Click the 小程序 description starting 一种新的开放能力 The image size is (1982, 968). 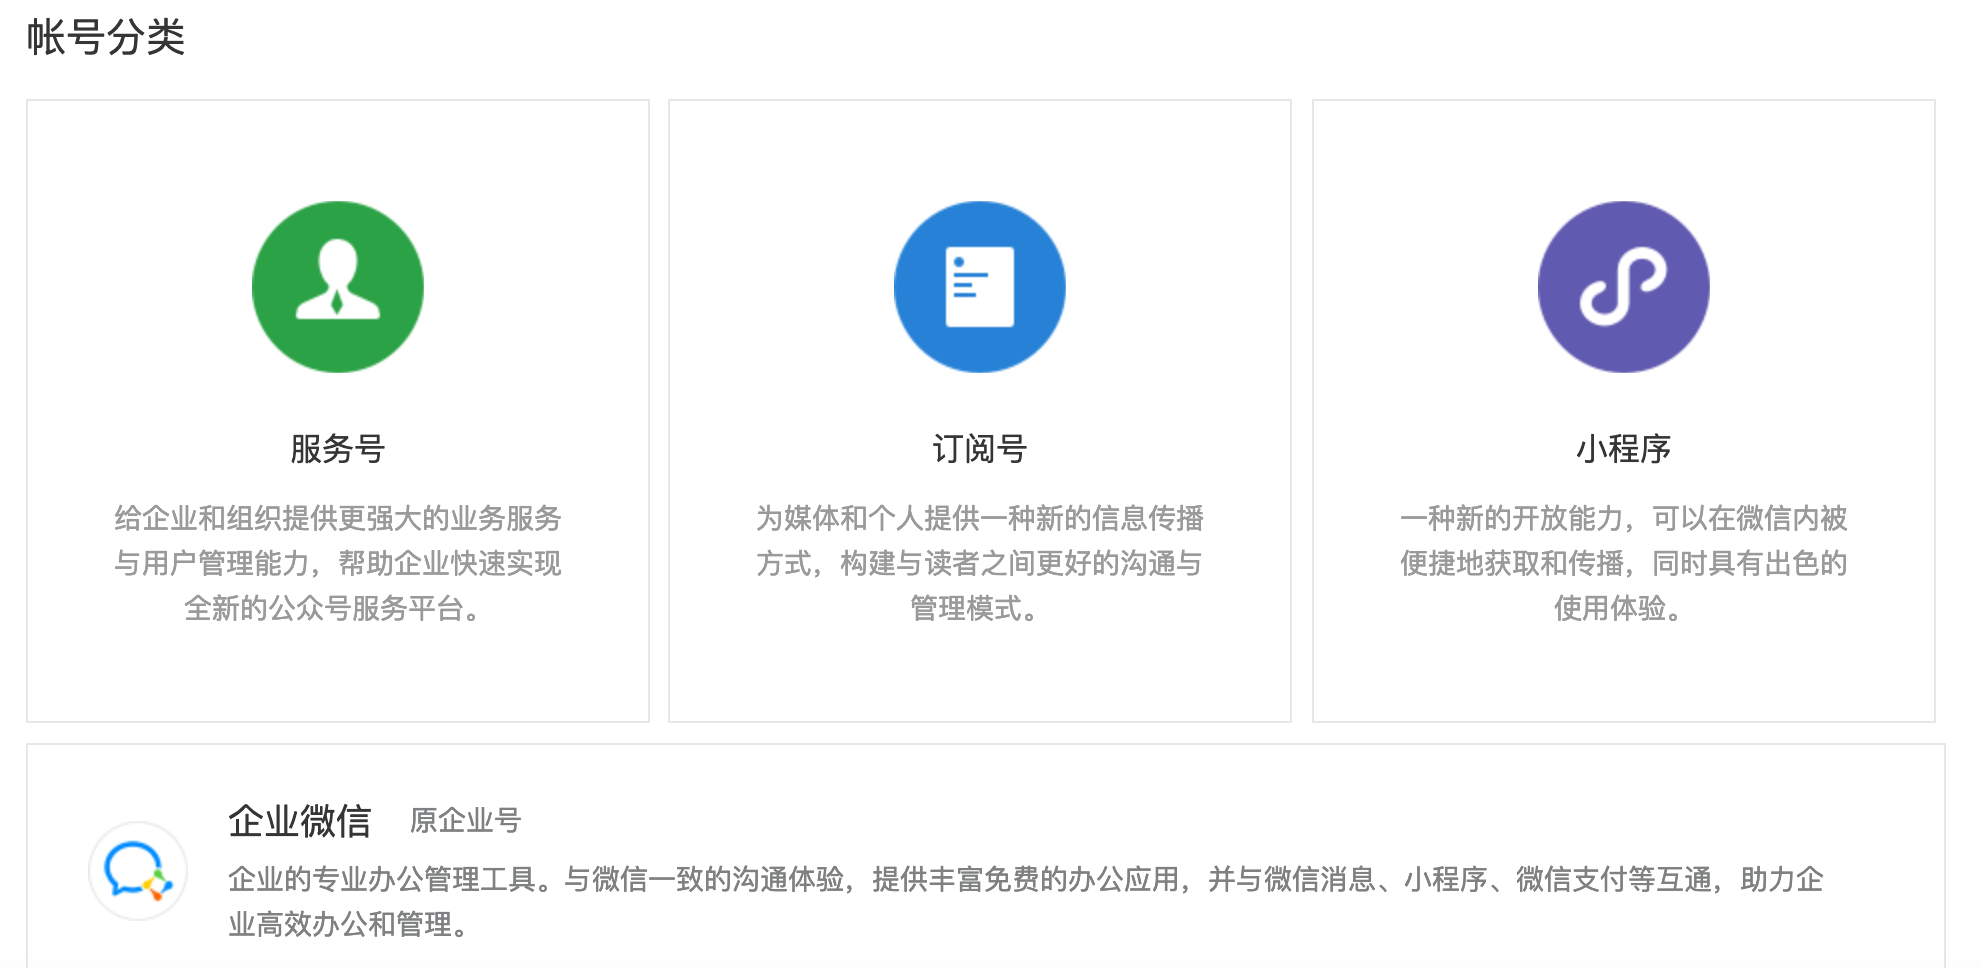click(1624, 563)
